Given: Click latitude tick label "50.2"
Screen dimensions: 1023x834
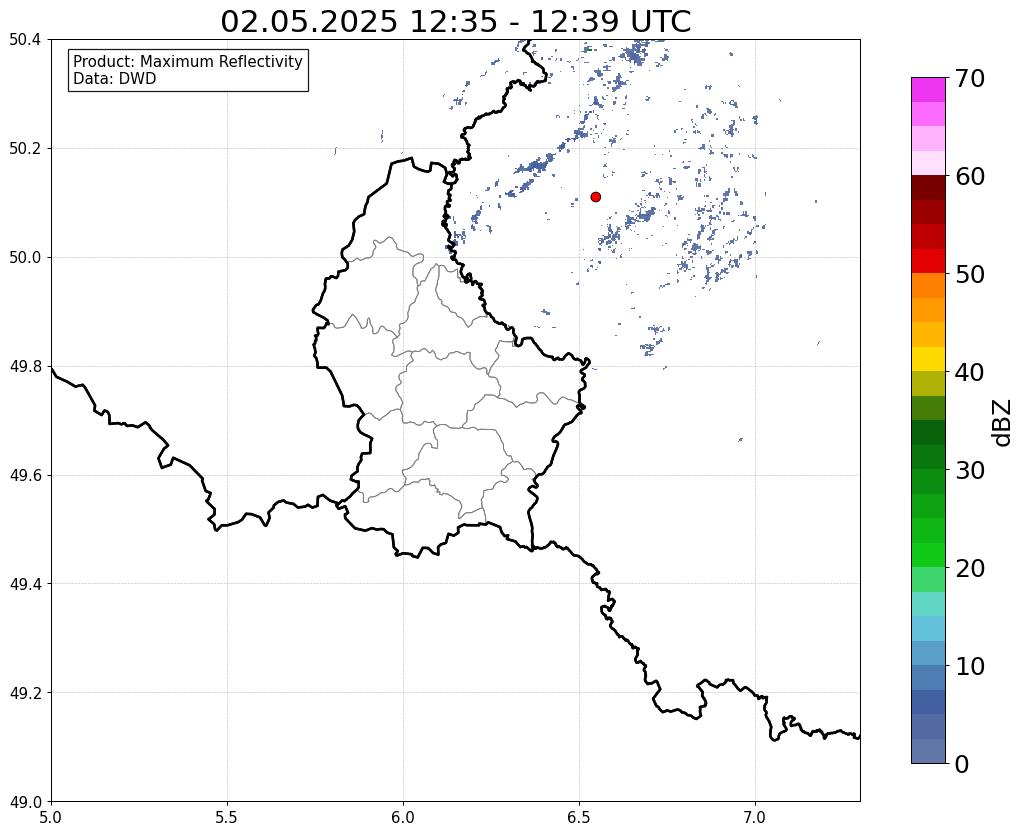Looking at the screenshot, I should [25, 149].
